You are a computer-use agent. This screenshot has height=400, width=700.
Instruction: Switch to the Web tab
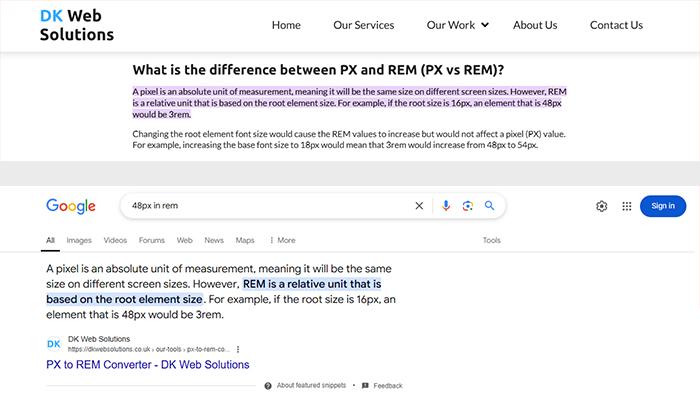point(184,240)
